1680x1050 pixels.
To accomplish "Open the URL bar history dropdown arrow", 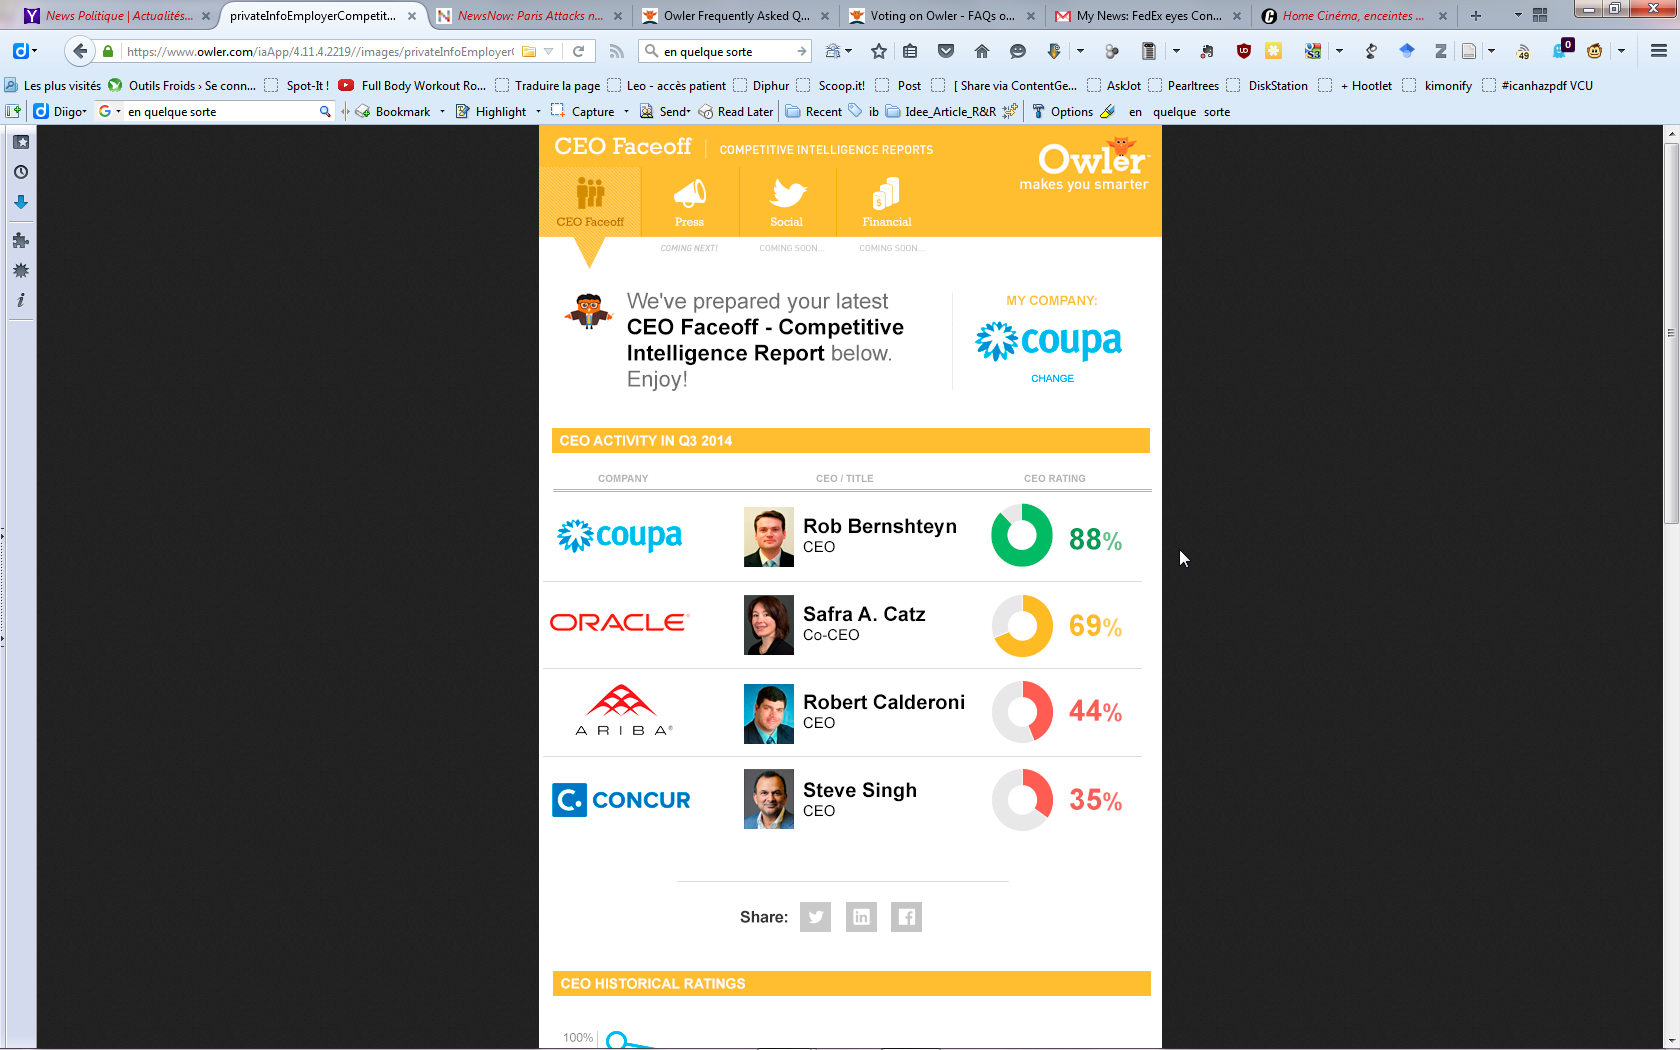I will [548, 51].
